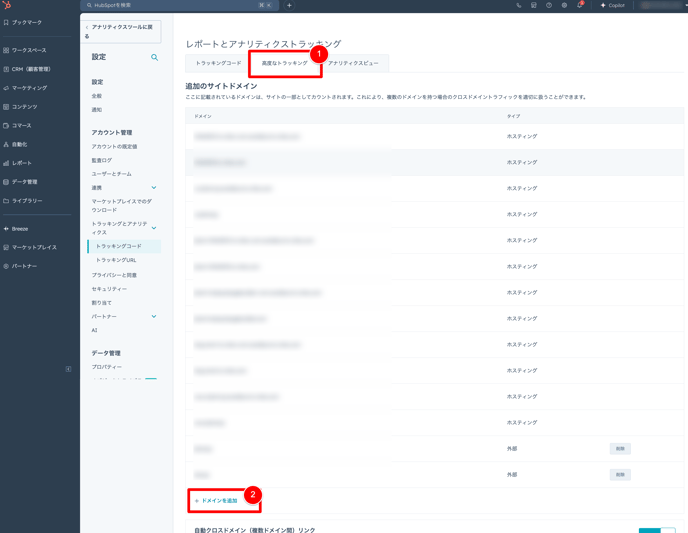Screen dimensions: 688x533
Task: Switch to the アナリティクスビュー tab
Action: 353,63
